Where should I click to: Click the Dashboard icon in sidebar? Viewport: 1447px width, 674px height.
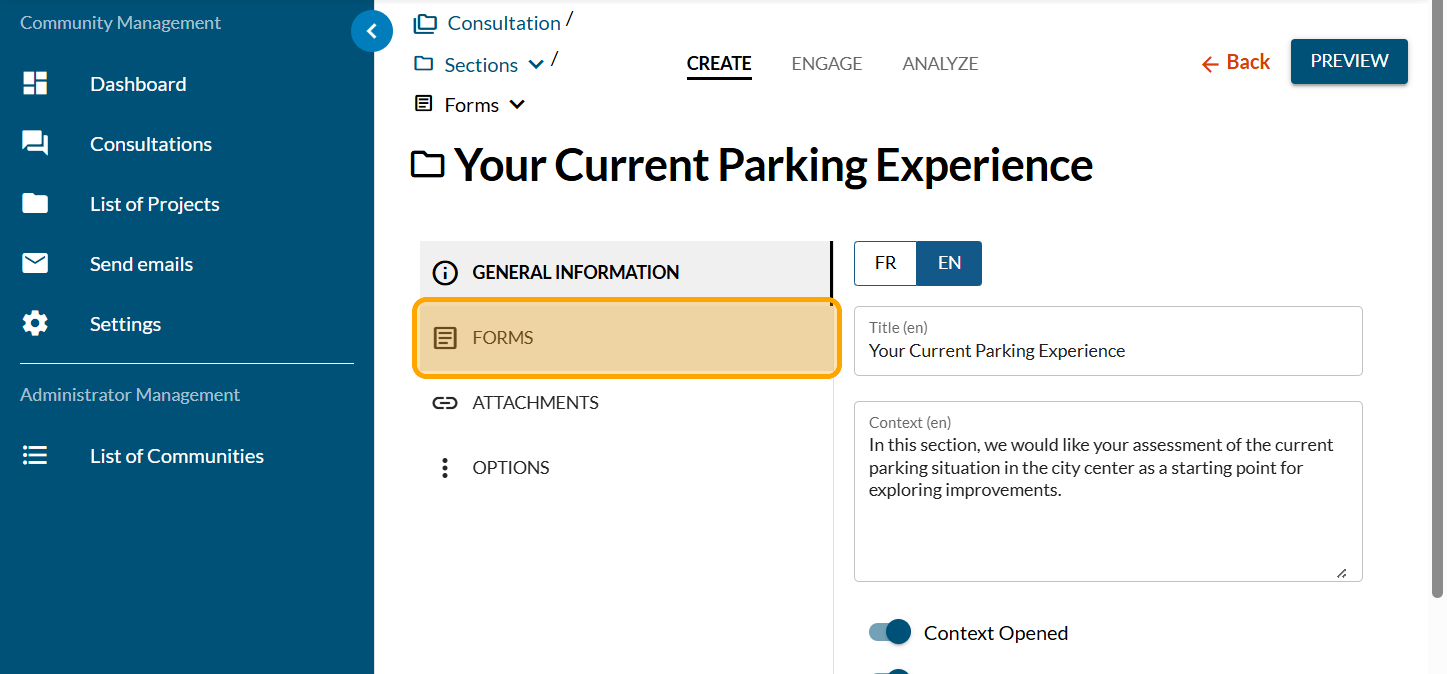[35, 84]
